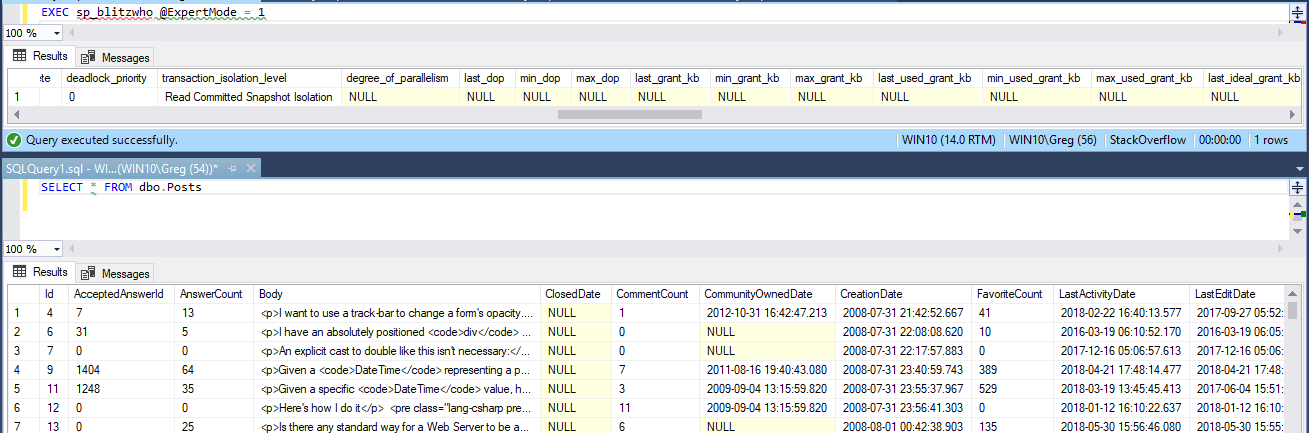Select the LastActivityDate column header

point(1122,294)
